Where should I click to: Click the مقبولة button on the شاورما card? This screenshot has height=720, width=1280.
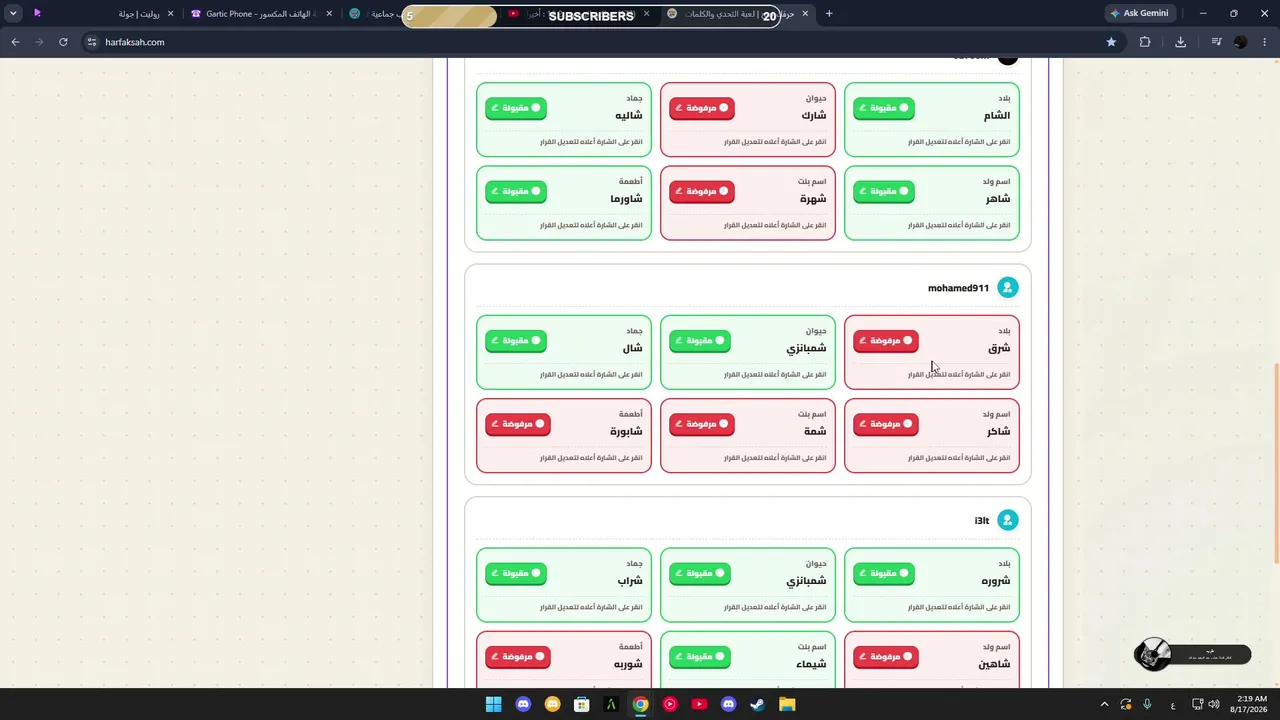click(515, 191)
